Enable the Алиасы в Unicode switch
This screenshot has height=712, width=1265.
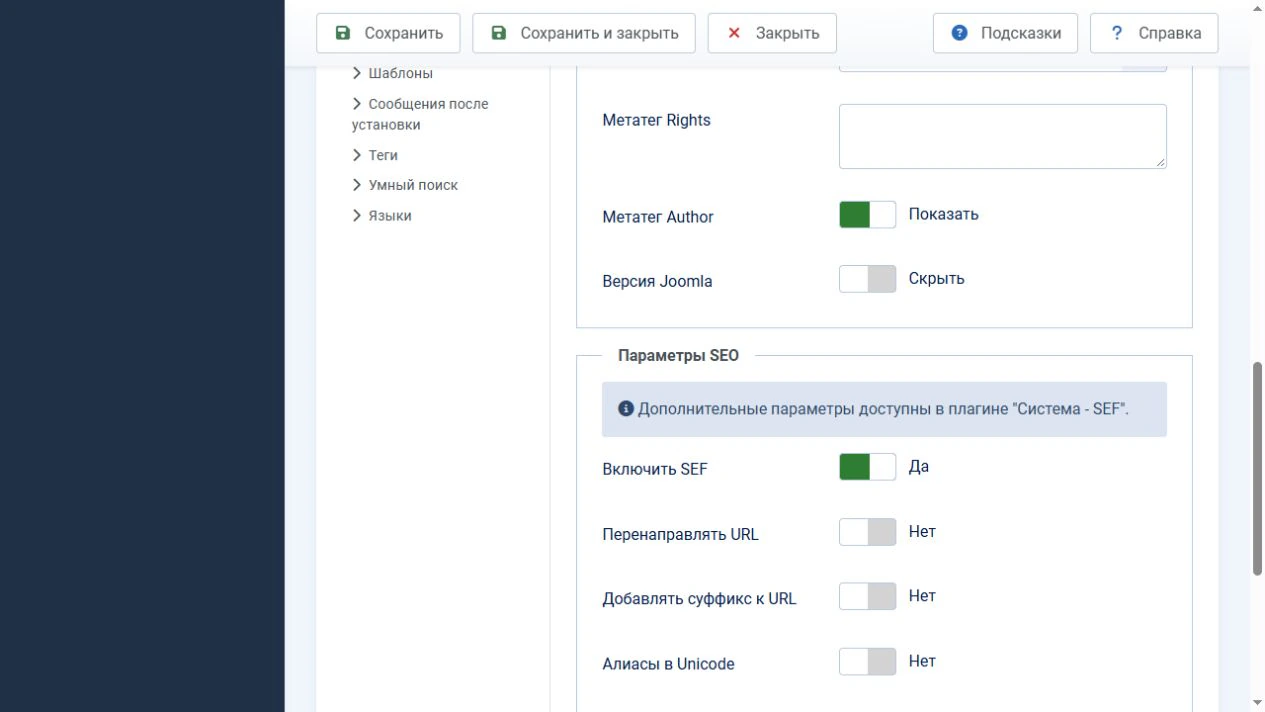(867, 661)
